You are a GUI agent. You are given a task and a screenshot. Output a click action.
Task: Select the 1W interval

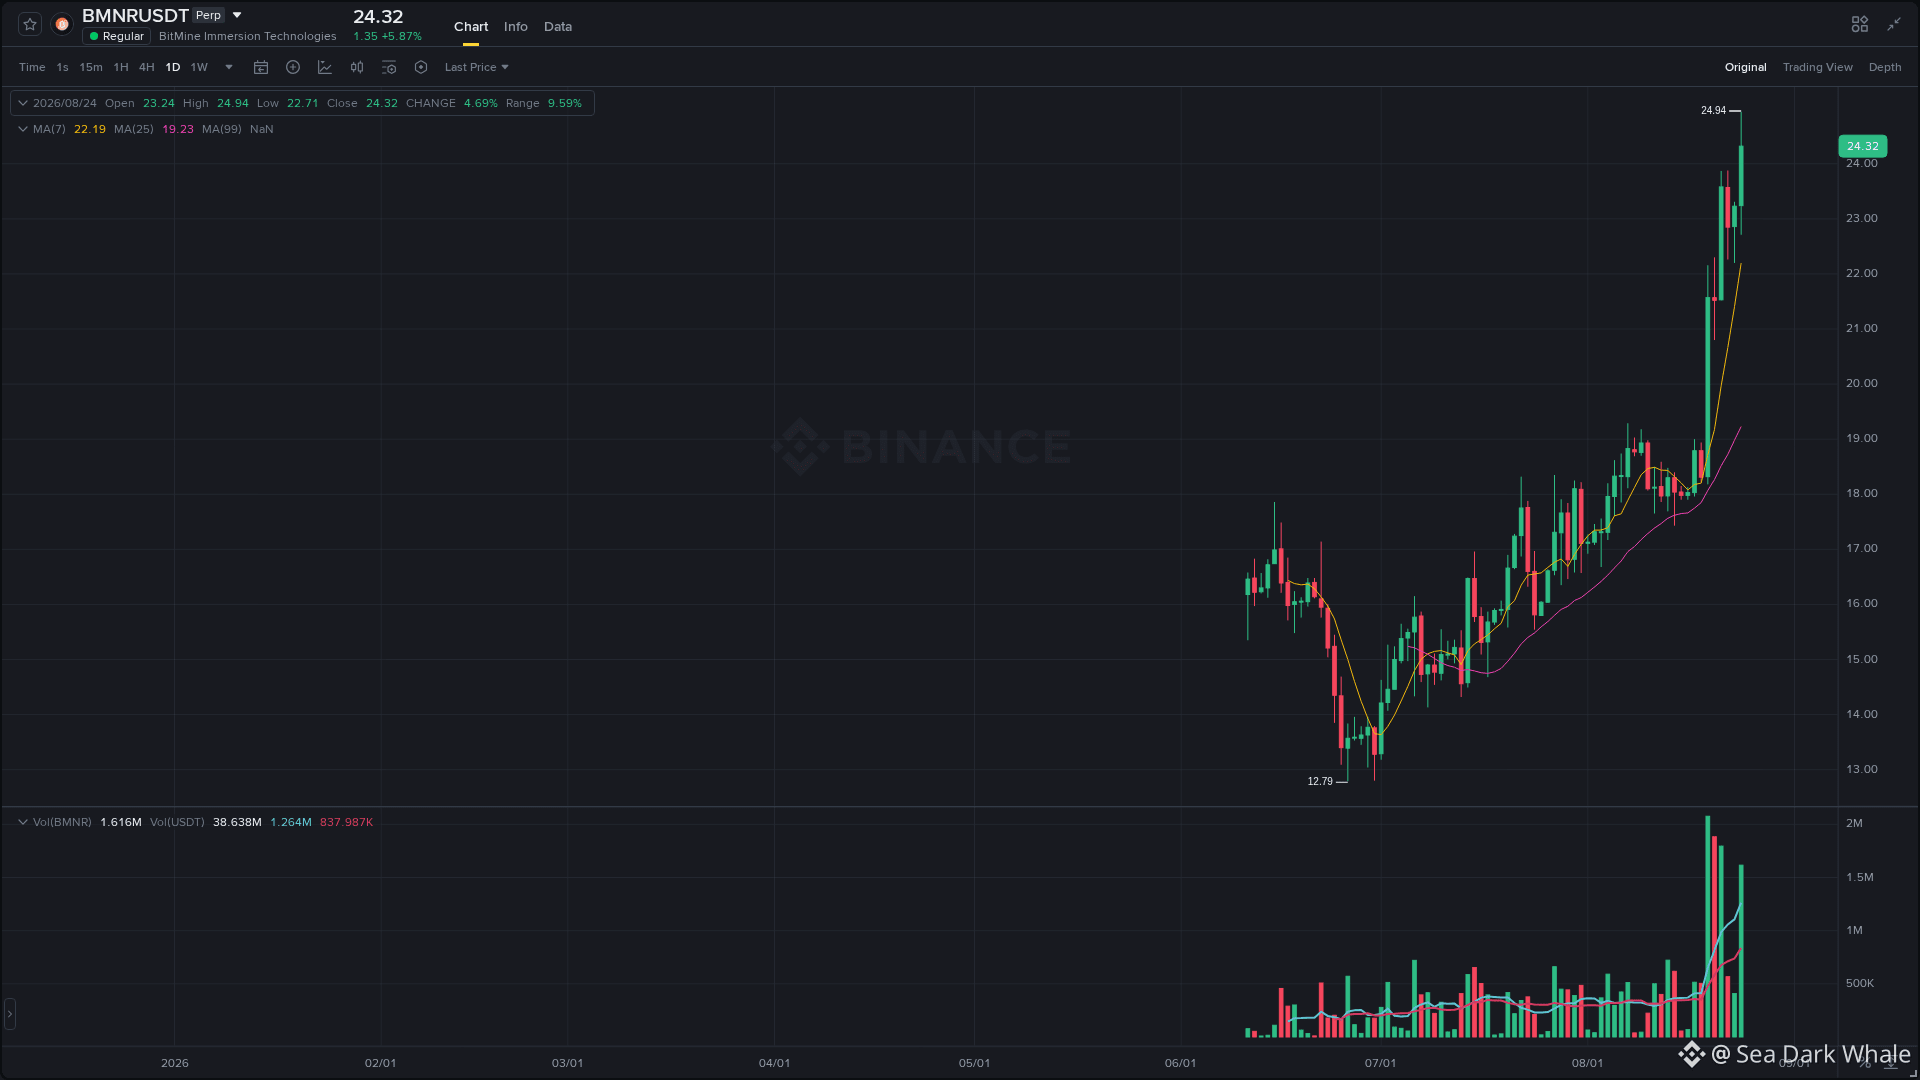point(199,67)
